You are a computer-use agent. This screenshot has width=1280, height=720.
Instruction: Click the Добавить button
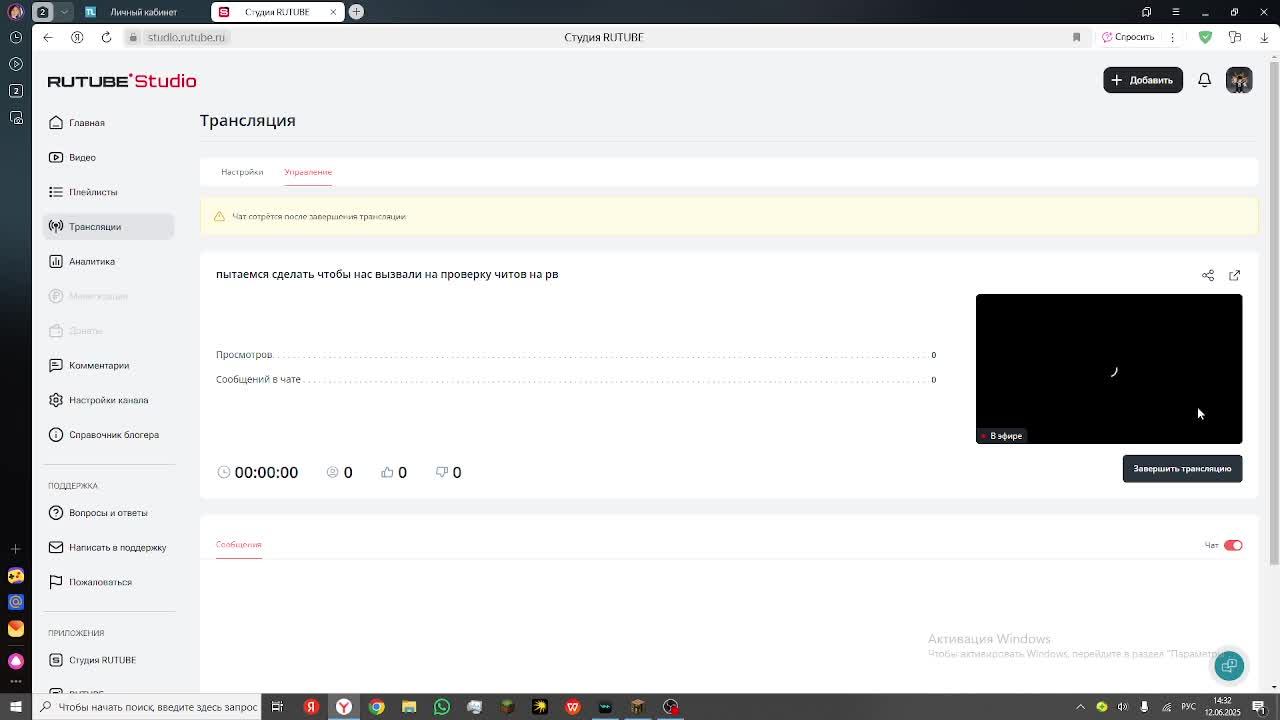tap(1143, 80)
